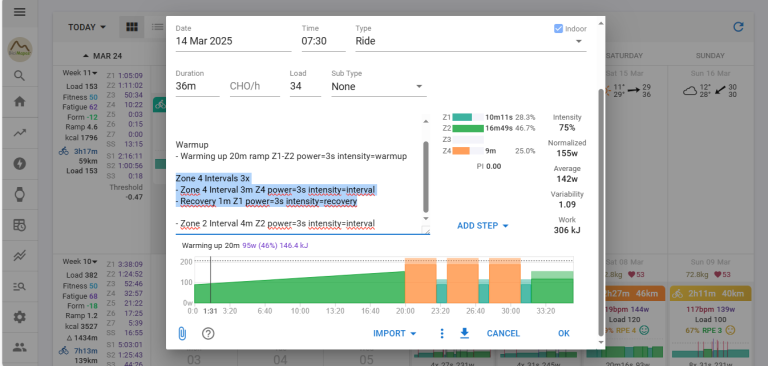This screenshot has width=768, height=366.
Task: Open the help question mark icon
Action: coord(208,334)
